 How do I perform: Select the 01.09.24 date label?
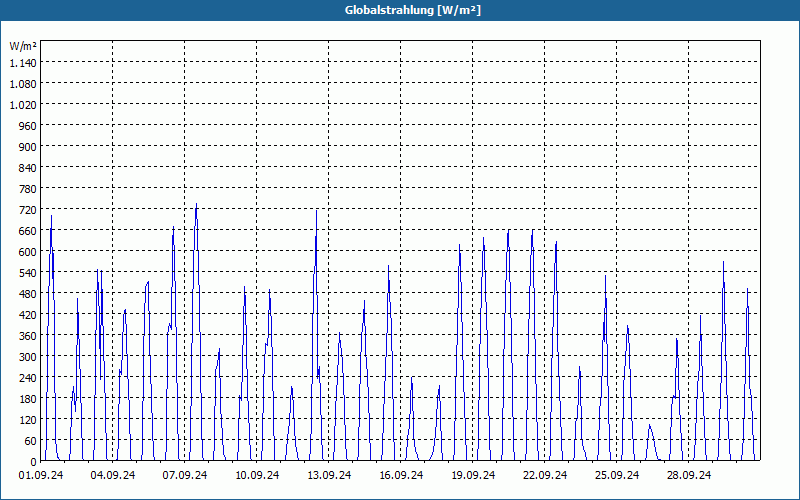tap(41, 475)
